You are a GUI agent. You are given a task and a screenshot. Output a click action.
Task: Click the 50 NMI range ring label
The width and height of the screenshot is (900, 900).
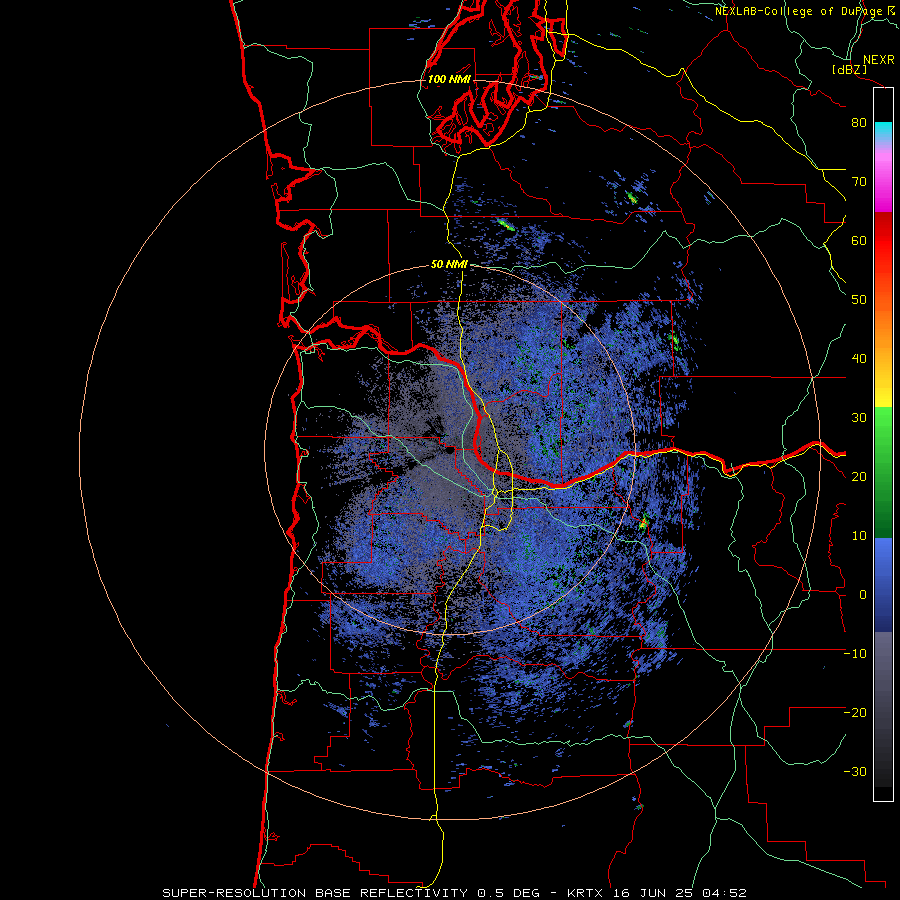click(449, 265)
